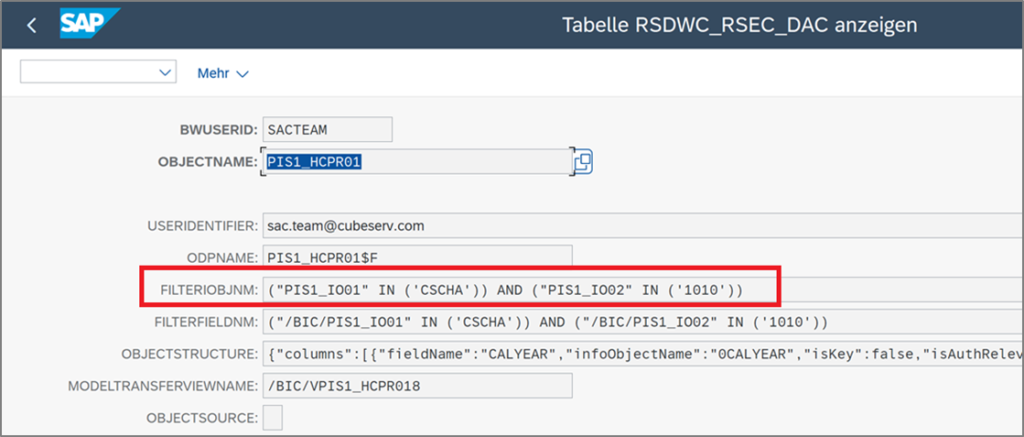Click the ODPNAME field PIS1_HCPR01$F

[x=417, y=257]
